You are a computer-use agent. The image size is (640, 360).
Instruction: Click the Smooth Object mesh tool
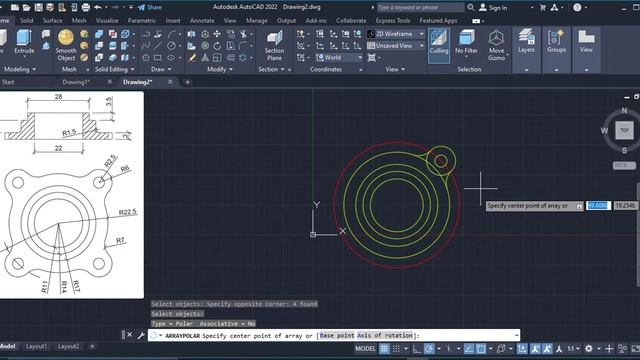(66, 45)
